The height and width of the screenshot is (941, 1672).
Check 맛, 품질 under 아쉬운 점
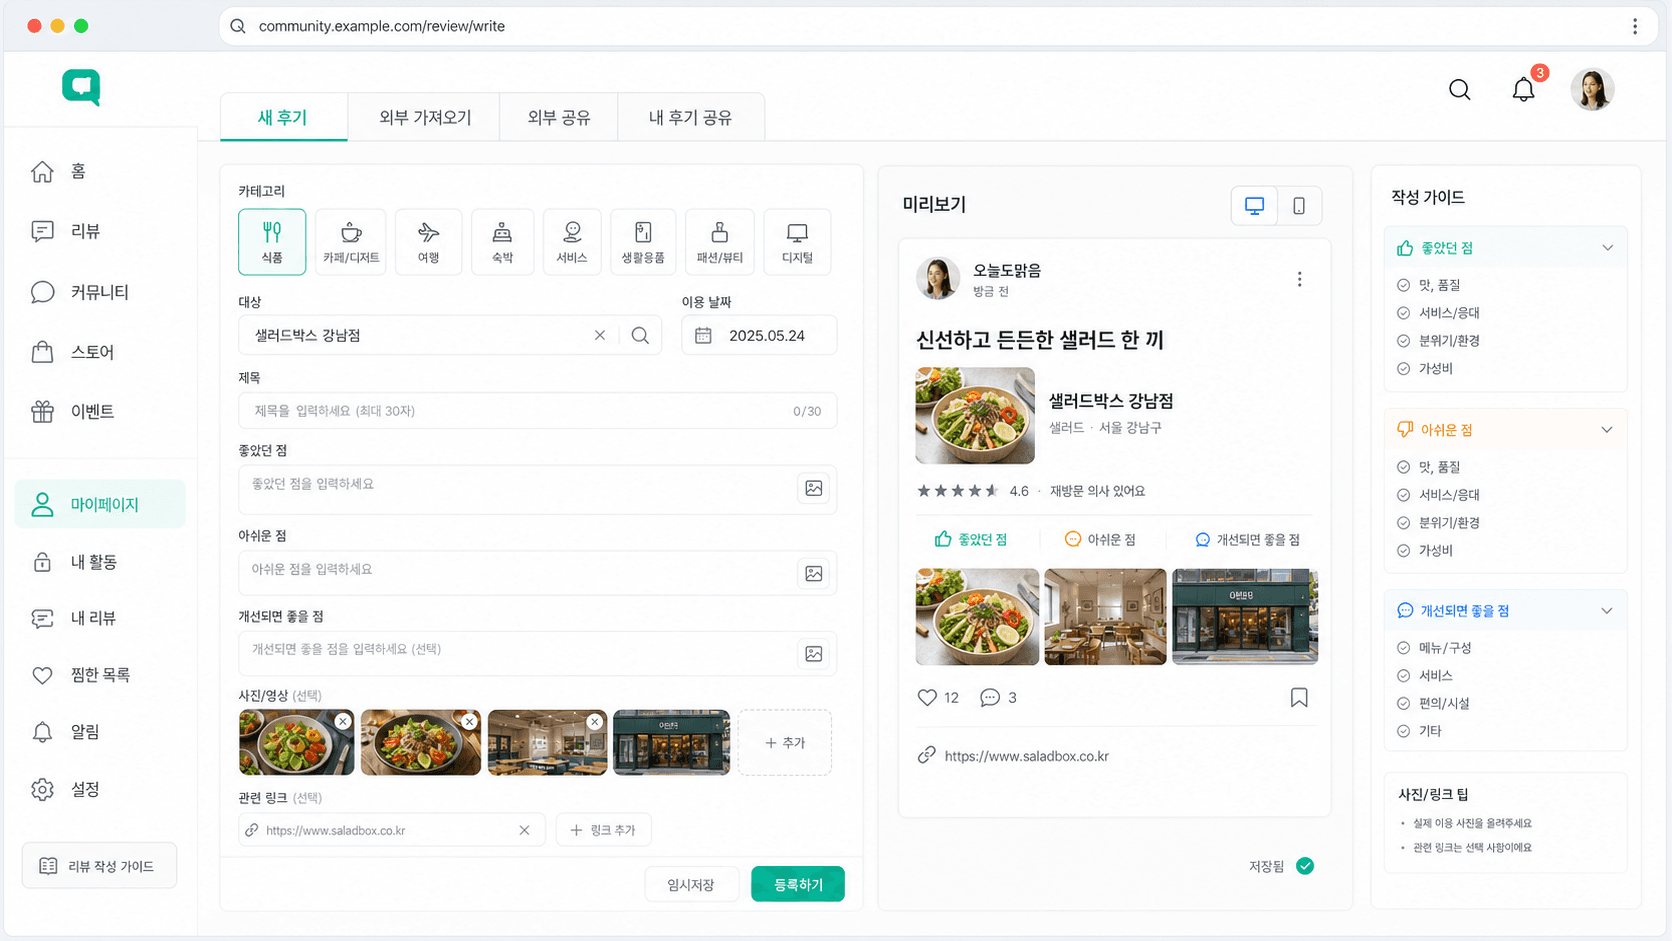(1404, 467)
